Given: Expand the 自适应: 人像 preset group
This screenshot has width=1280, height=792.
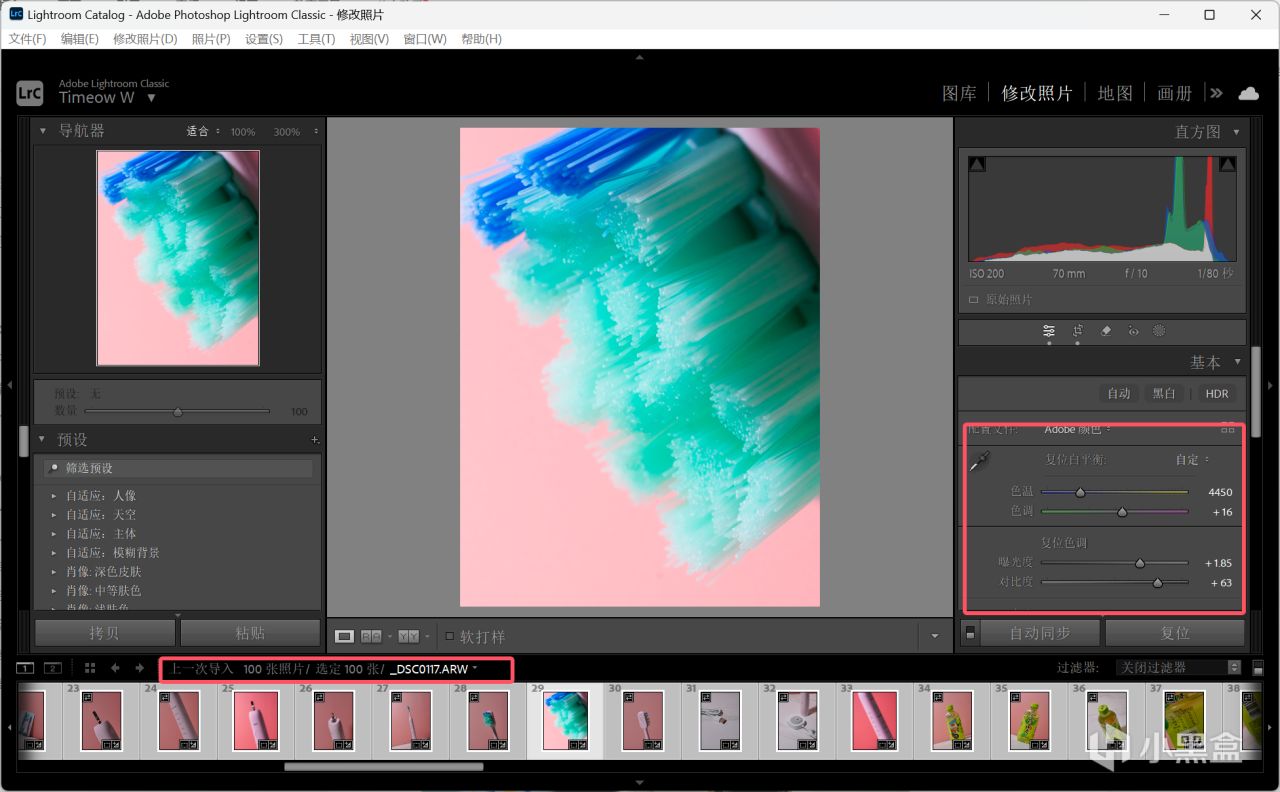Looking at the screenshot, I should coord(53,496).
